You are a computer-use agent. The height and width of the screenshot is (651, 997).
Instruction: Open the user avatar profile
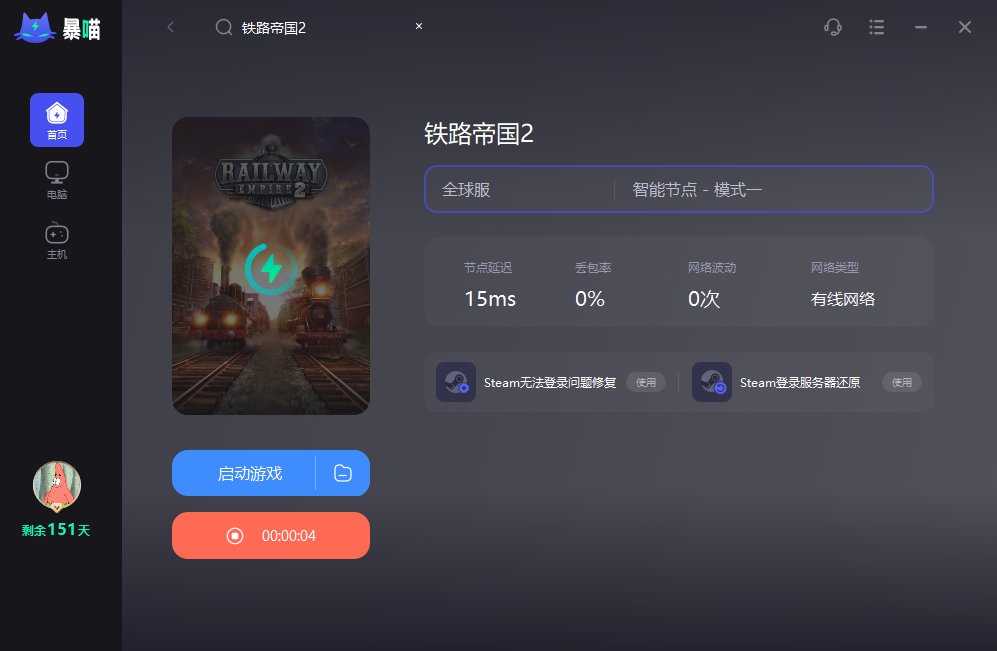57,486
